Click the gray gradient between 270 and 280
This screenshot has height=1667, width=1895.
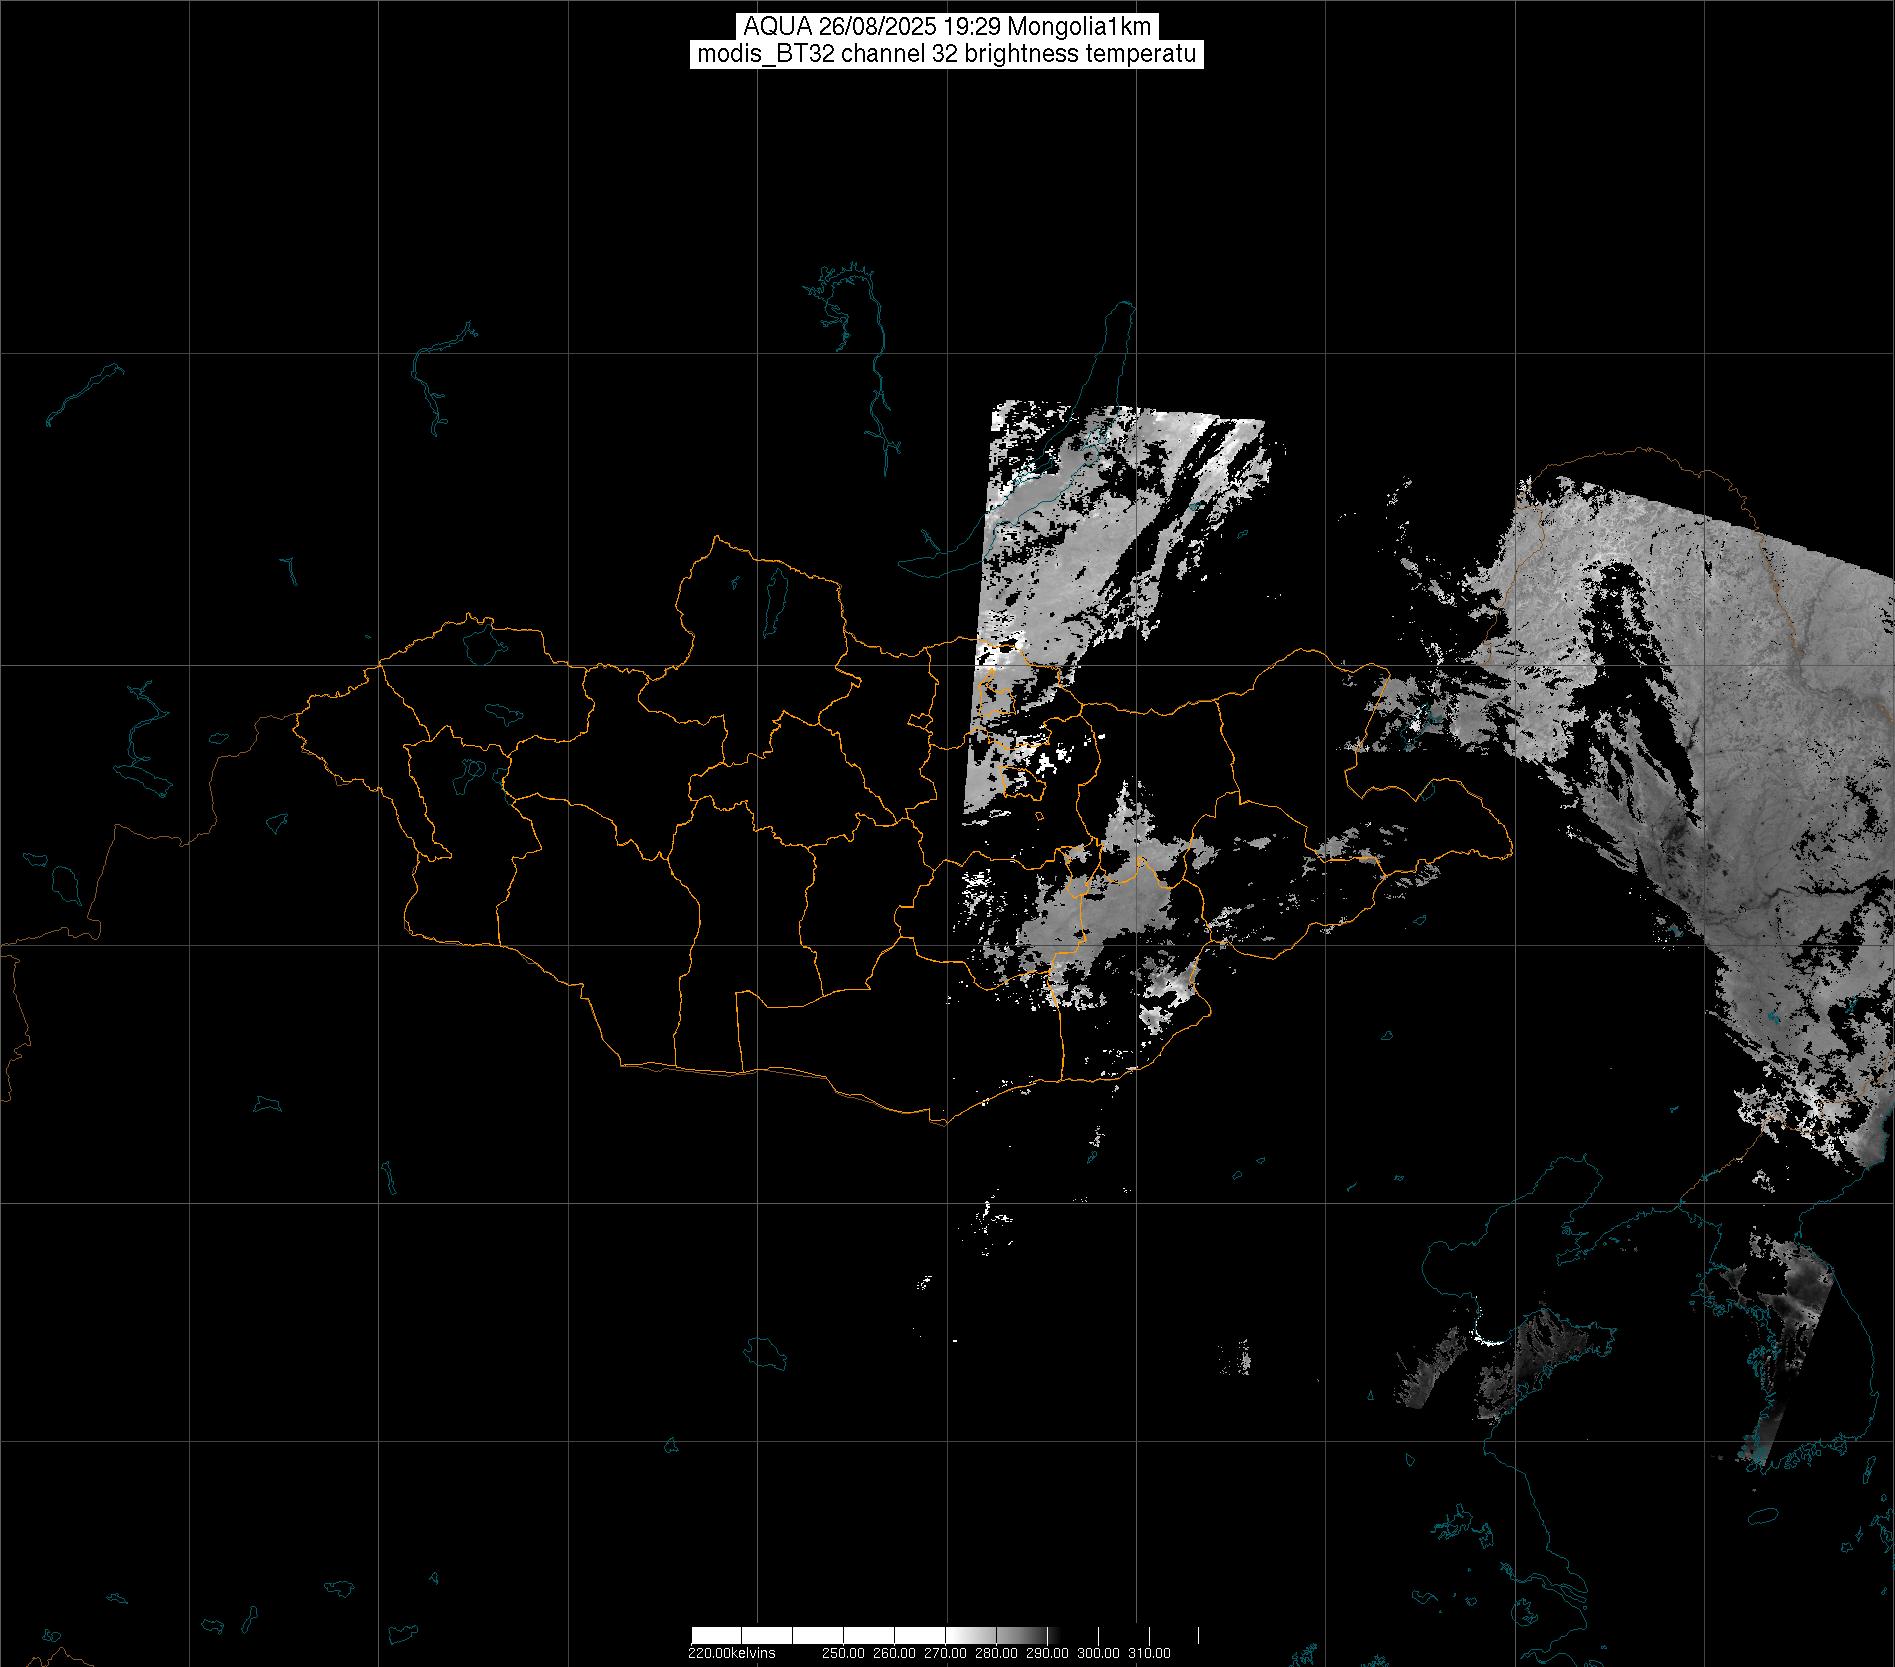point(970,1635)
